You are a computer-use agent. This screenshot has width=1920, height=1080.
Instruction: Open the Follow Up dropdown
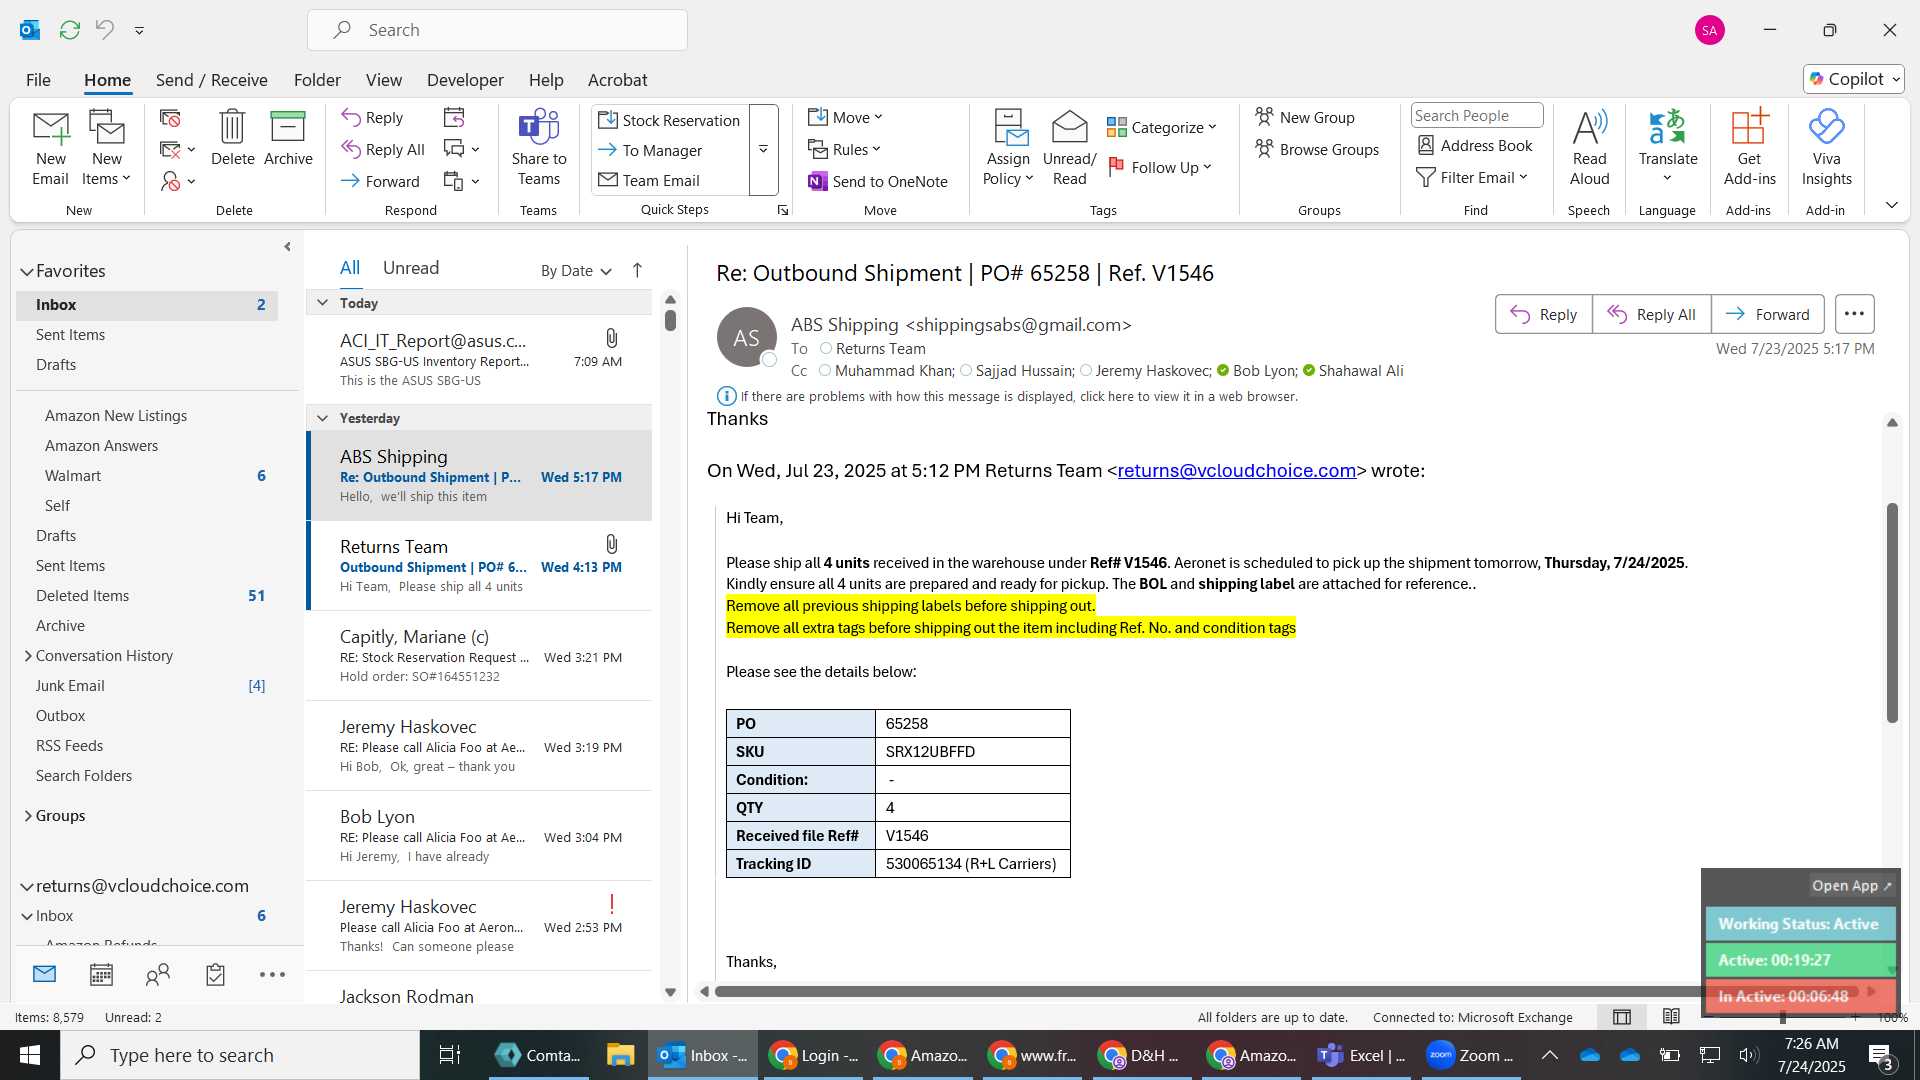(1160, 167)
